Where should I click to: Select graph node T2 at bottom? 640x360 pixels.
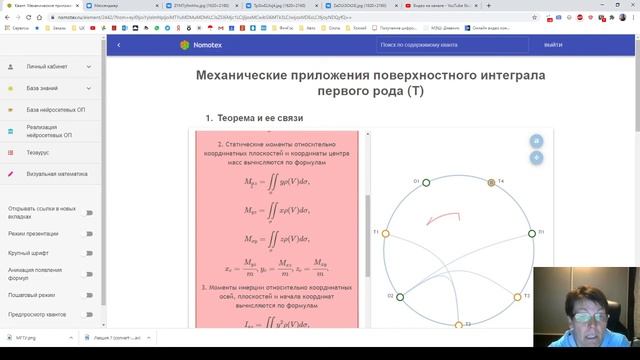coord(458,325)
